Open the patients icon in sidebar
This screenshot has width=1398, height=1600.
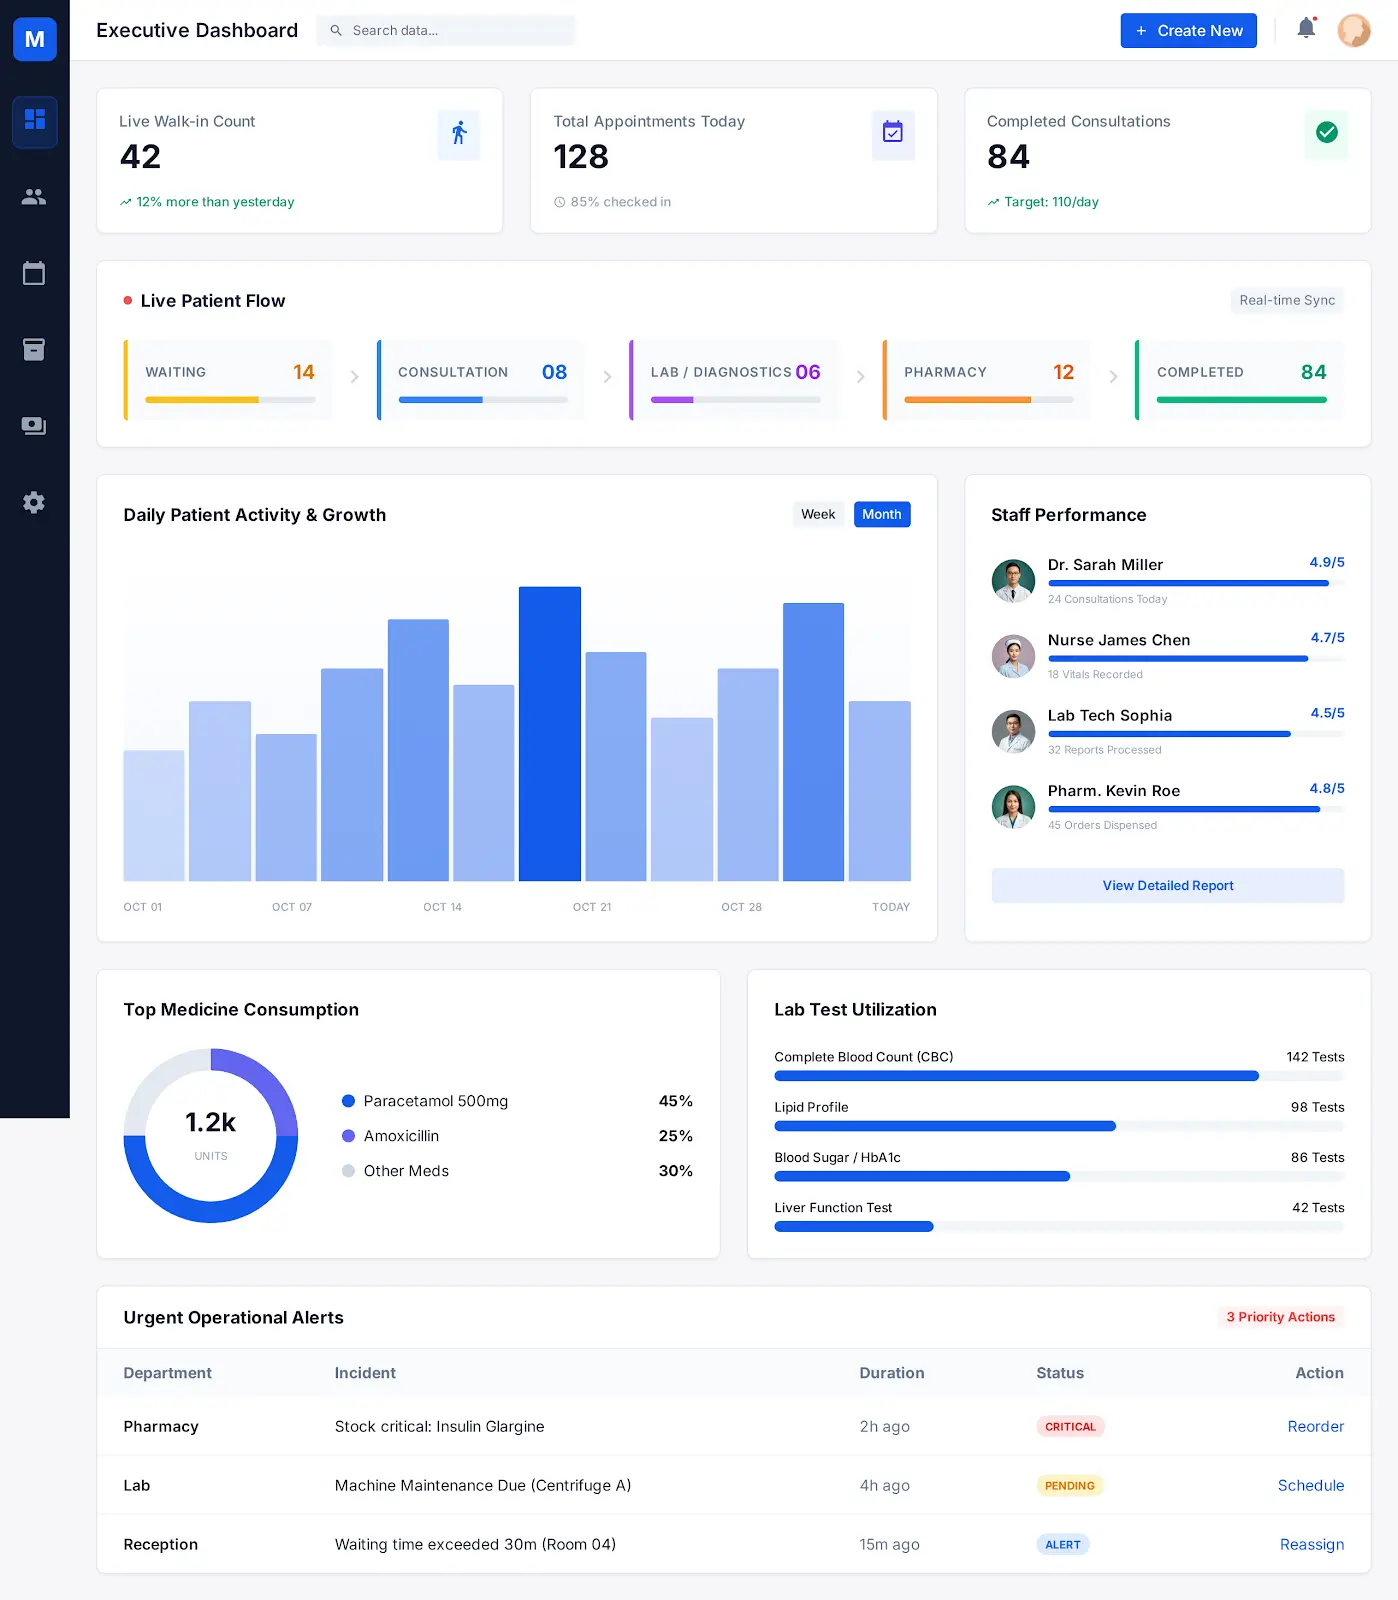(34, 197)
